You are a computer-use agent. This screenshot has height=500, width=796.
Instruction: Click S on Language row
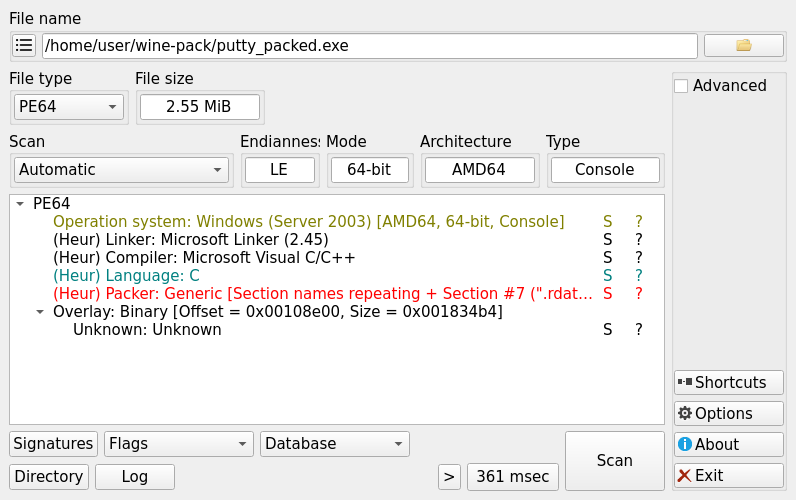[x=608, y=276]
